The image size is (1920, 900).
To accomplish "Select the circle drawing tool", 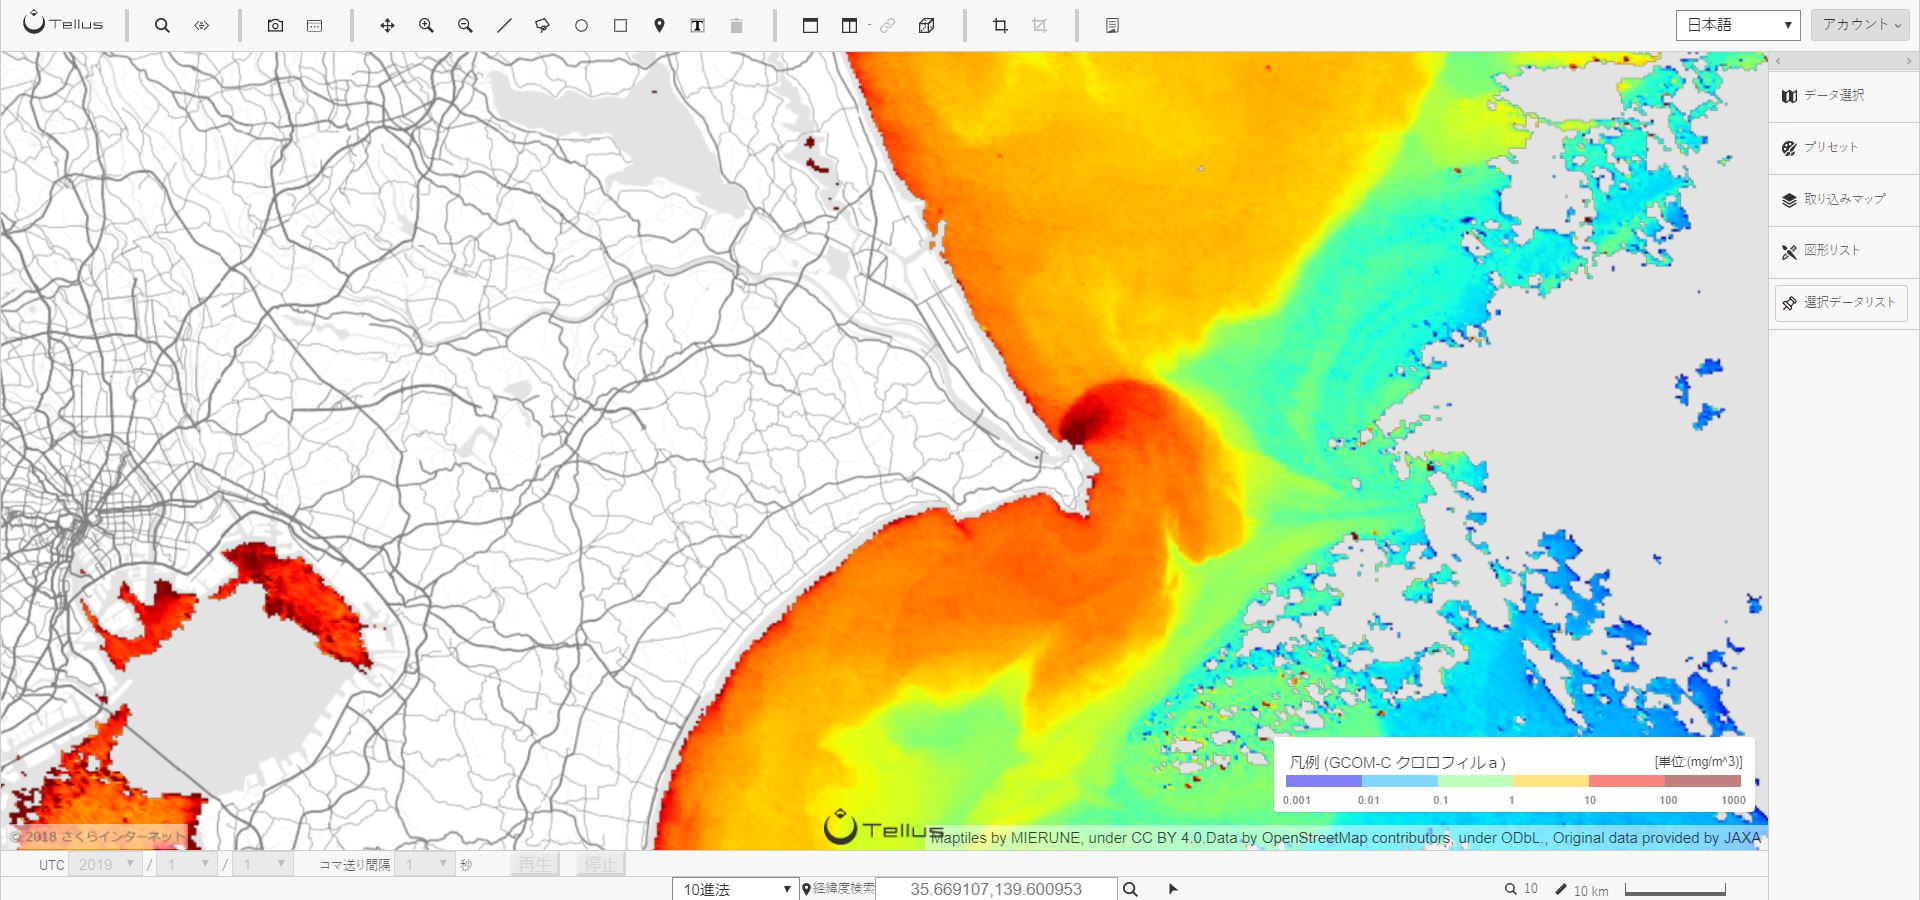I will (581, 26).
